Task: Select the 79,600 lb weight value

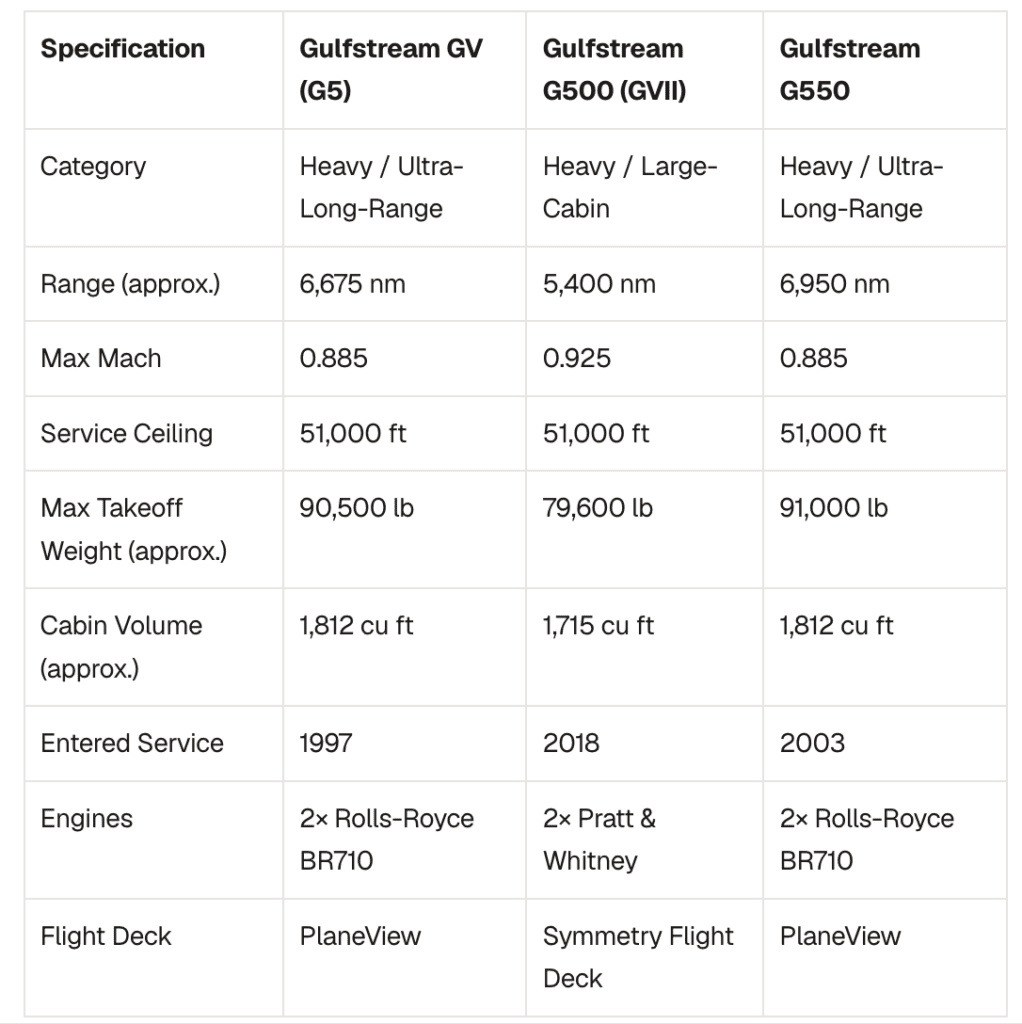Action: (x=598, y=508)
